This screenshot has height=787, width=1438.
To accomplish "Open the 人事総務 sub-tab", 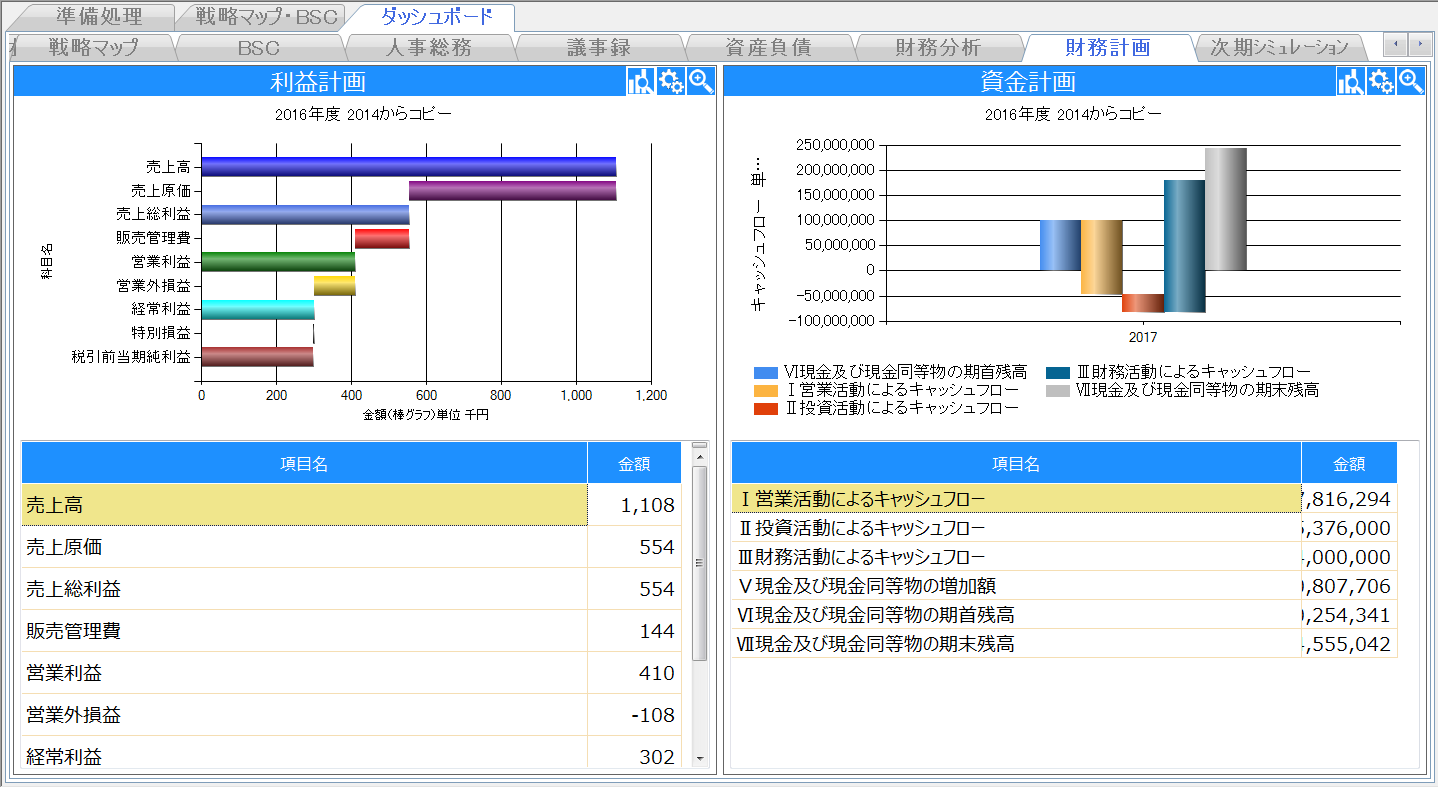I will [428, 47].
